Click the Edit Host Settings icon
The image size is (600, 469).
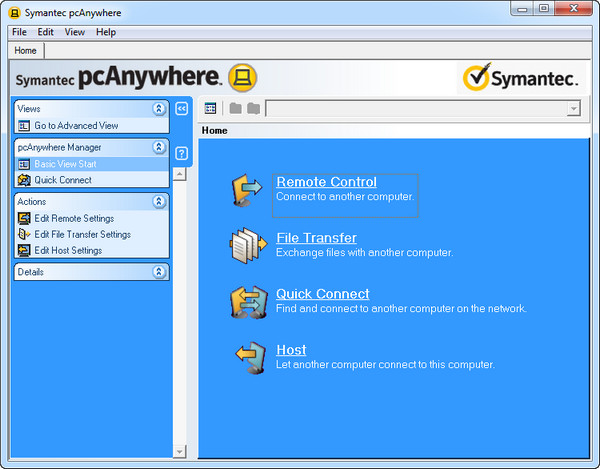[x=24, y=250]
